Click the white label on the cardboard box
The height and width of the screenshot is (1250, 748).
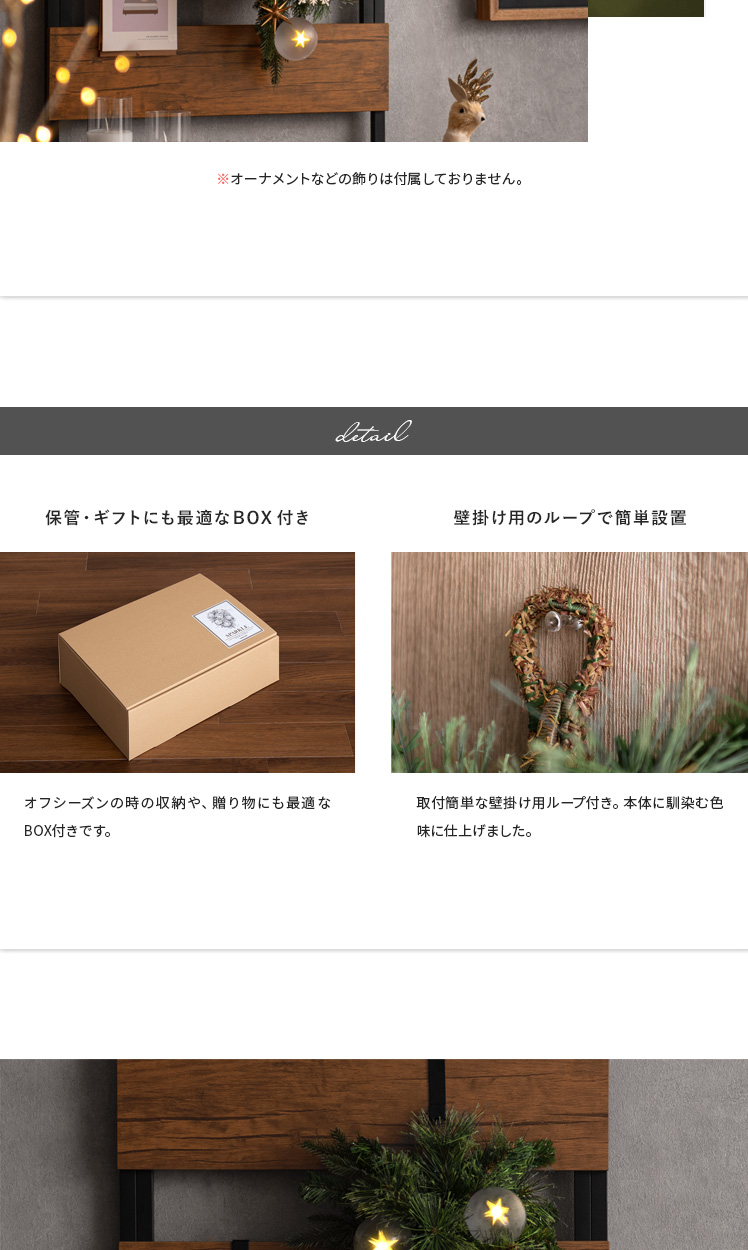(226, 624)
